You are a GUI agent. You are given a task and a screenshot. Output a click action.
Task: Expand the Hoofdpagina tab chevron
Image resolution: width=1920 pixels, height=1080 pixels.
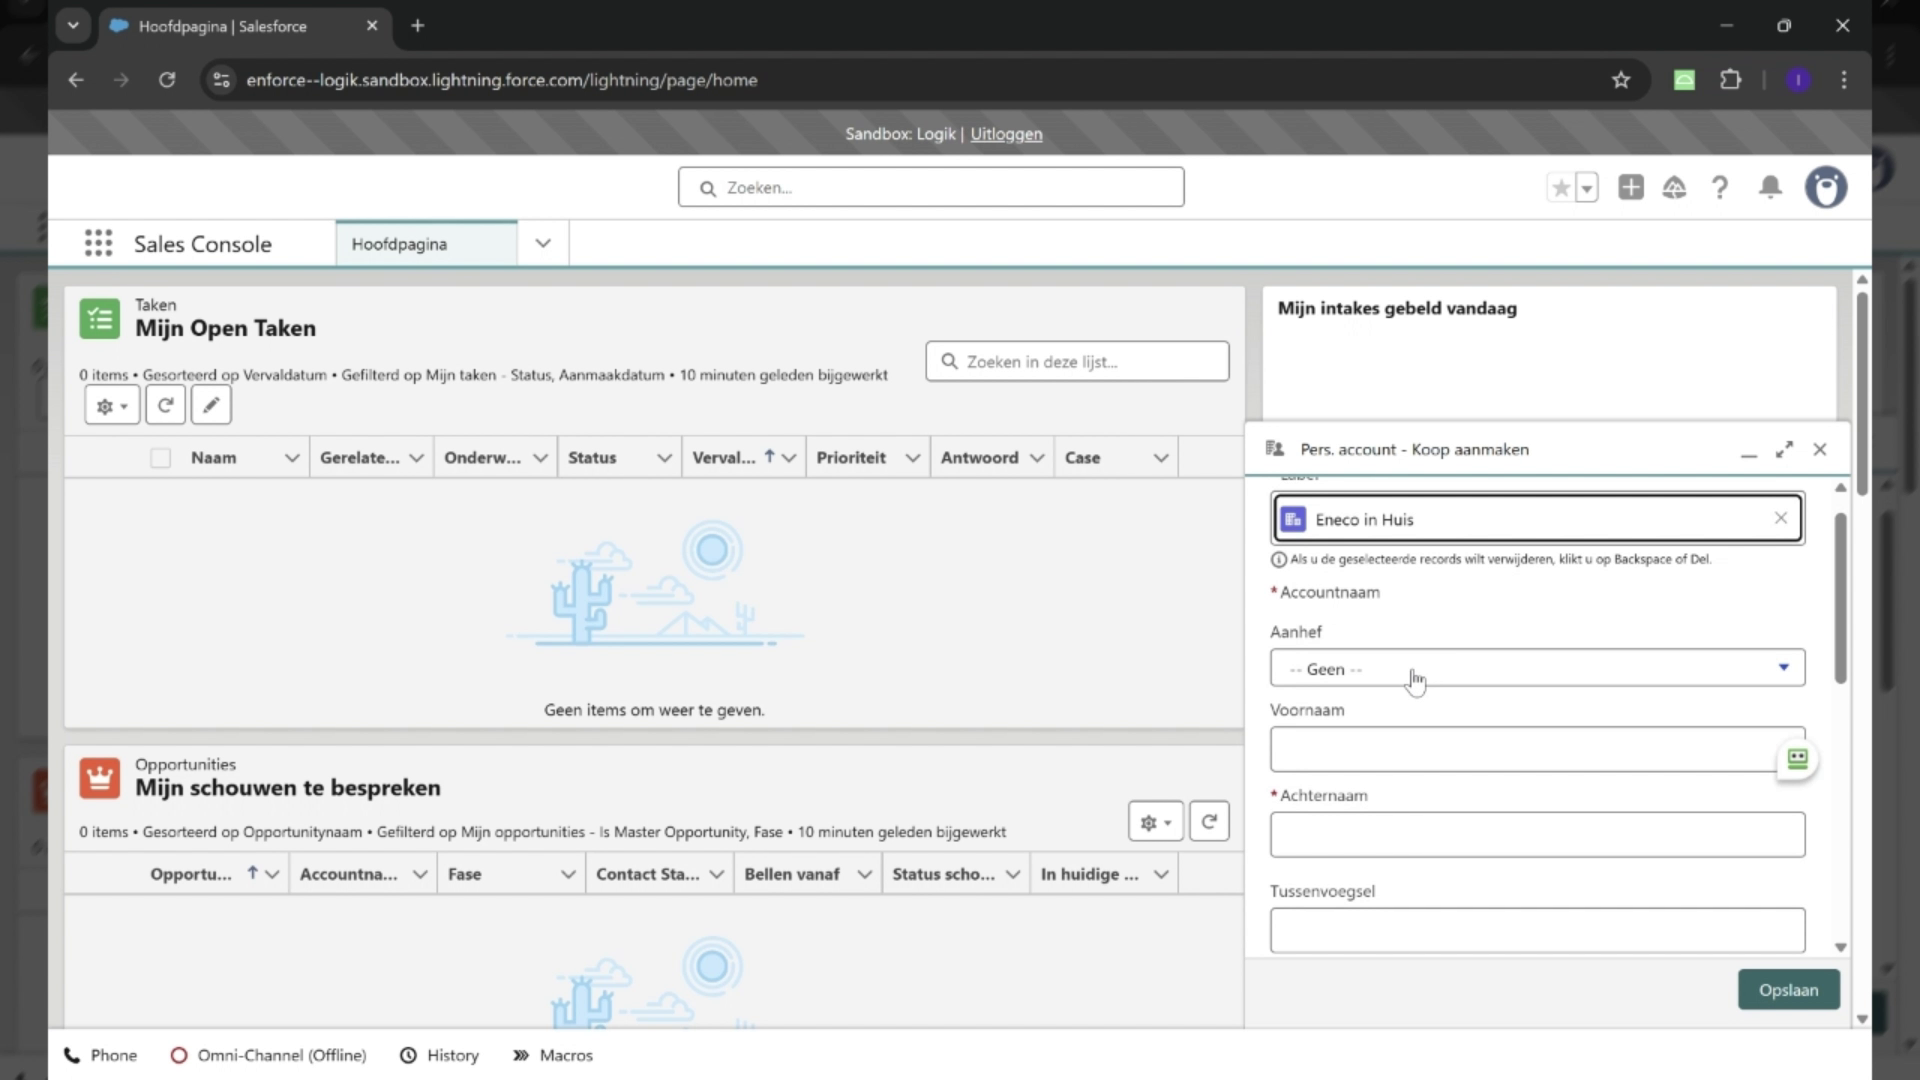542,243
